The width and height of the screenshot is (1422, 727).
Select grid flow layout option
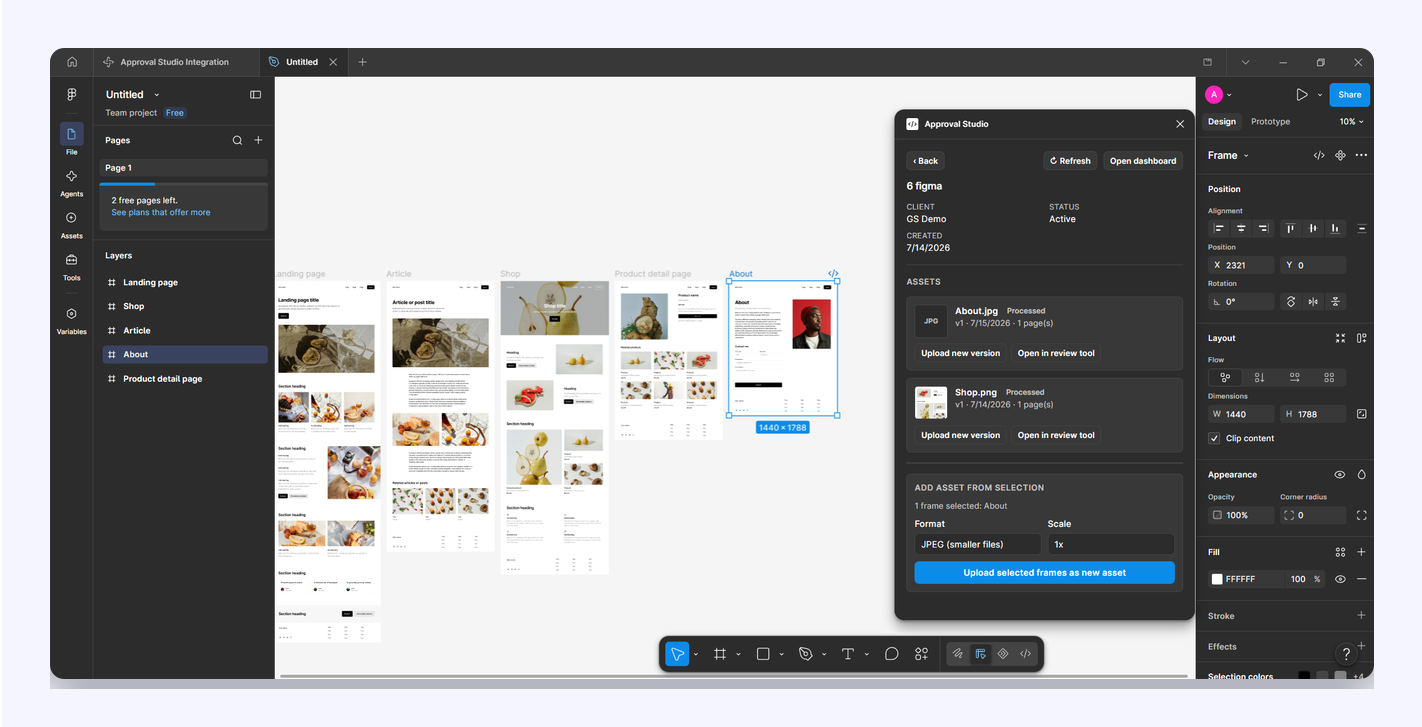pos(1329,377)
